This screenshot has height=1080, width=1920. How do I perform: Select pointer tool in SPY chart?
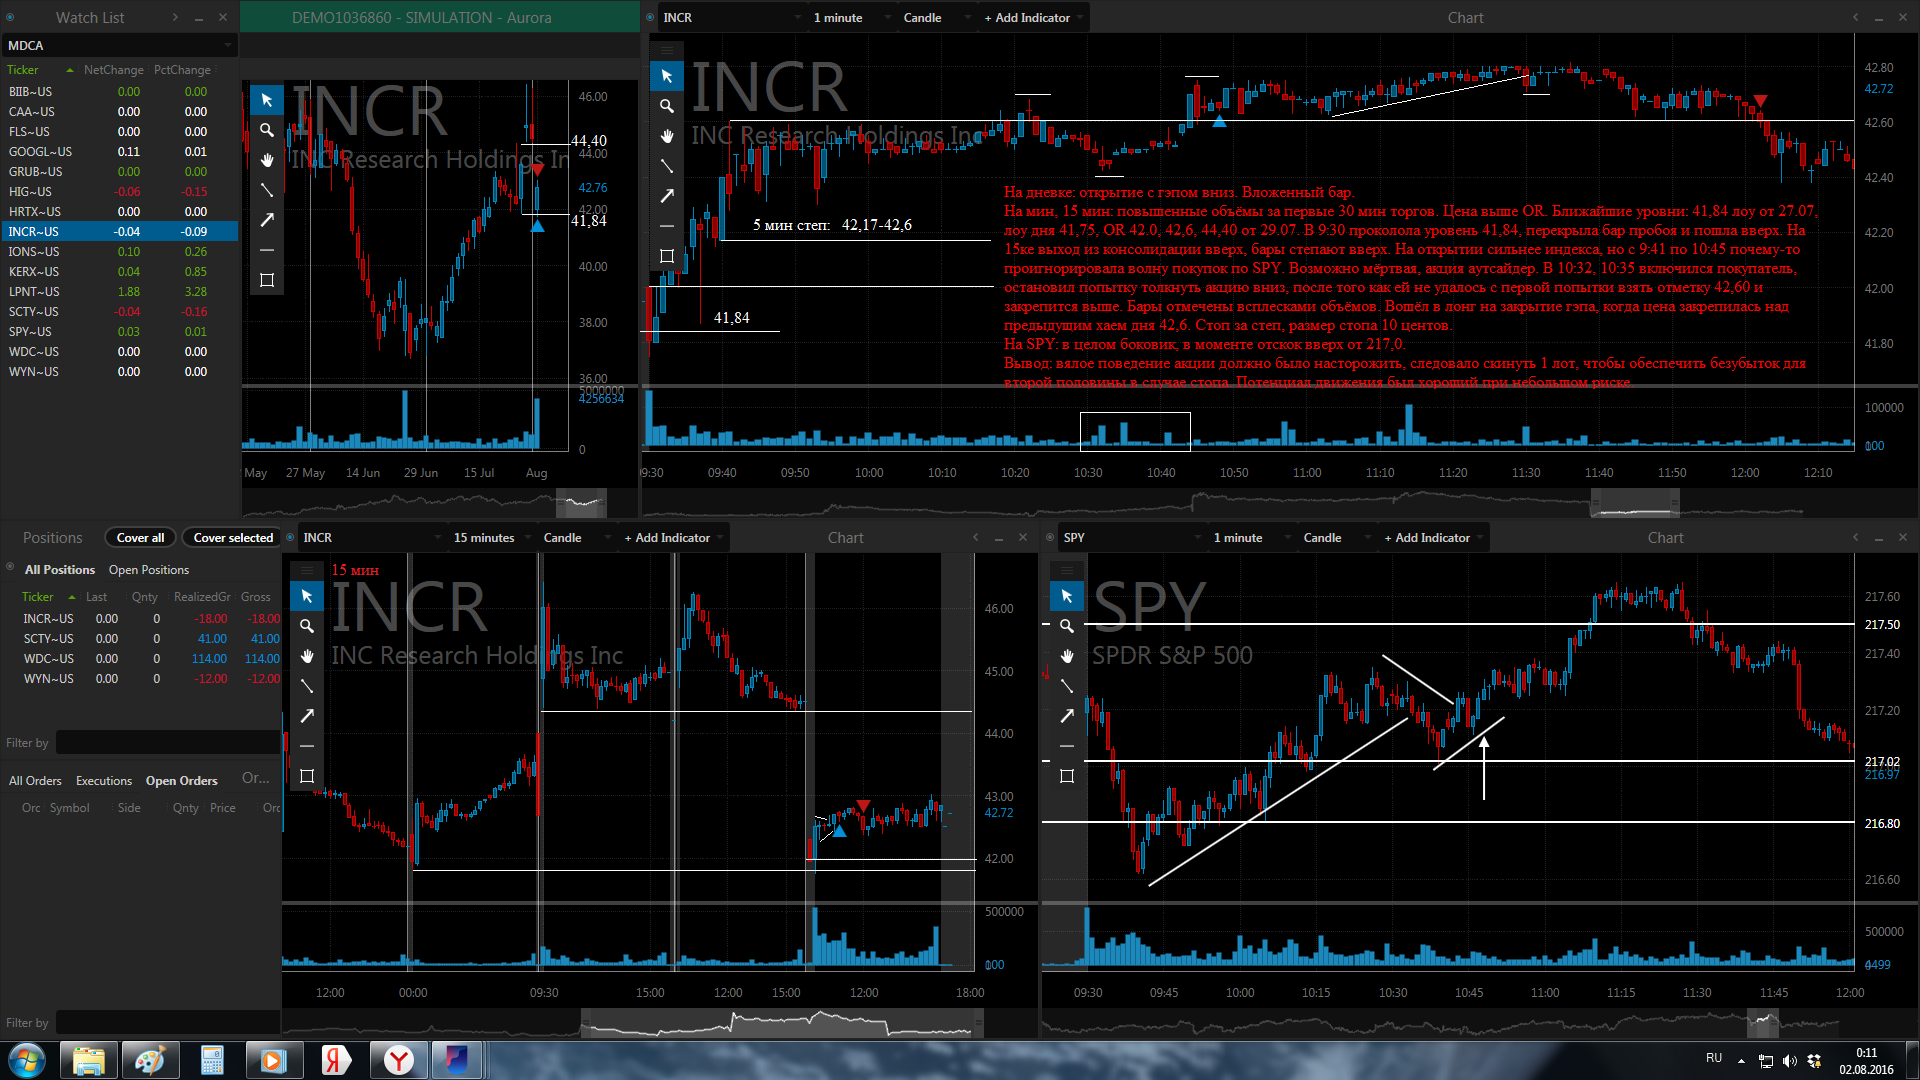(1067, 596)
